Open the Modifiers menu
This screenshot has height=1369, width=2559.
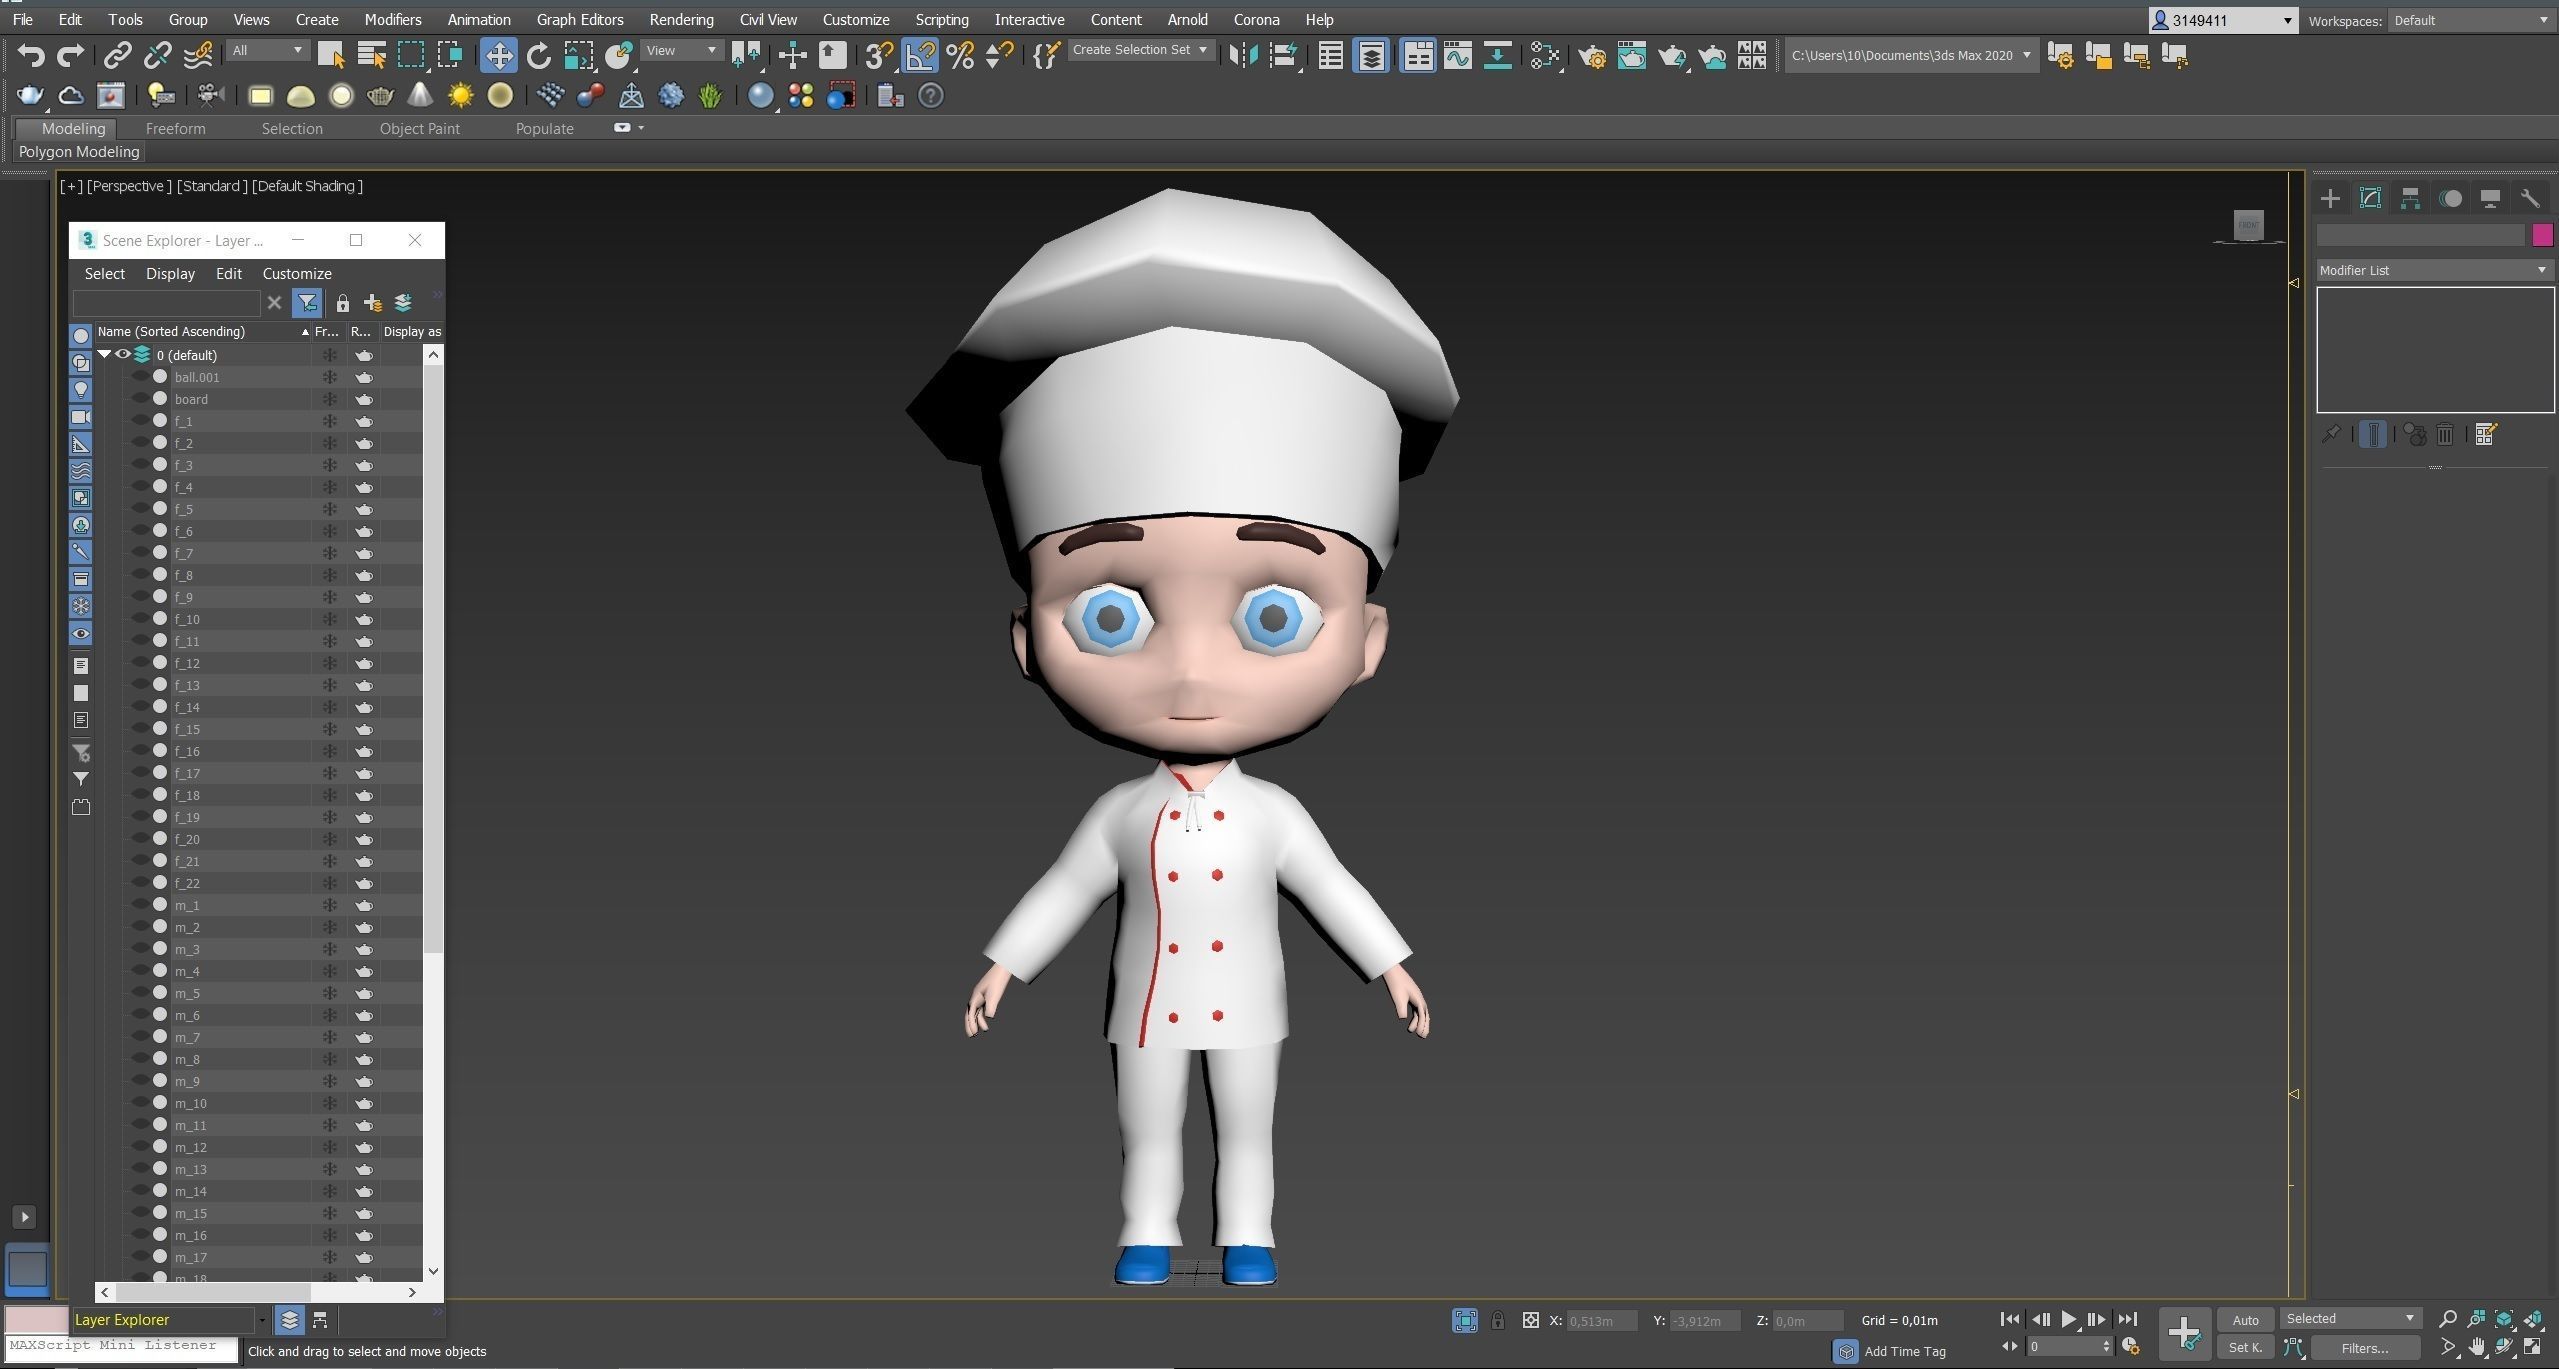coord(392,19)
